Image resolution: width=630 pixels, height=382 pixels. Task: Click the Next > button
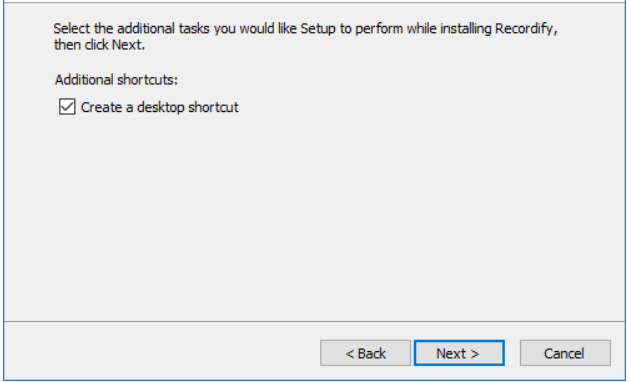point(459,353)
